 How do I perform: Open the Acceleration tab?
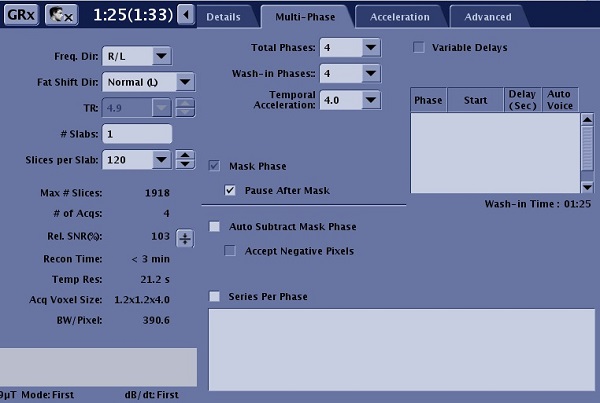click(x=399, y=17)
